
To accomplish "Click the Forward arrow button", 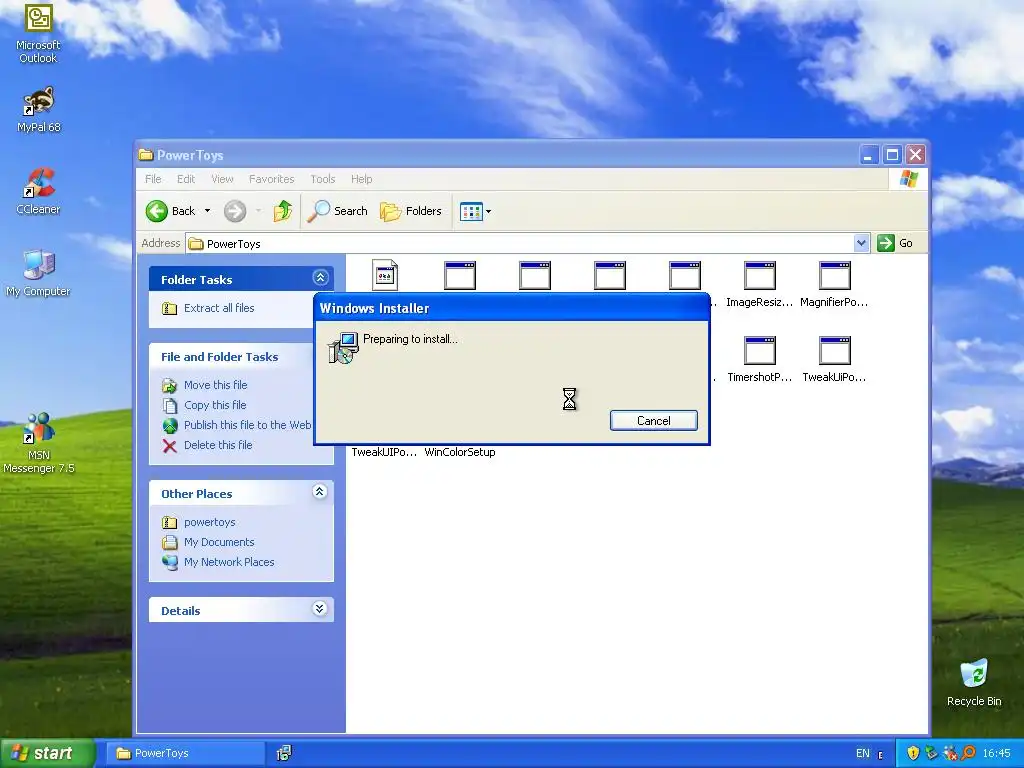I will (235, 211).
